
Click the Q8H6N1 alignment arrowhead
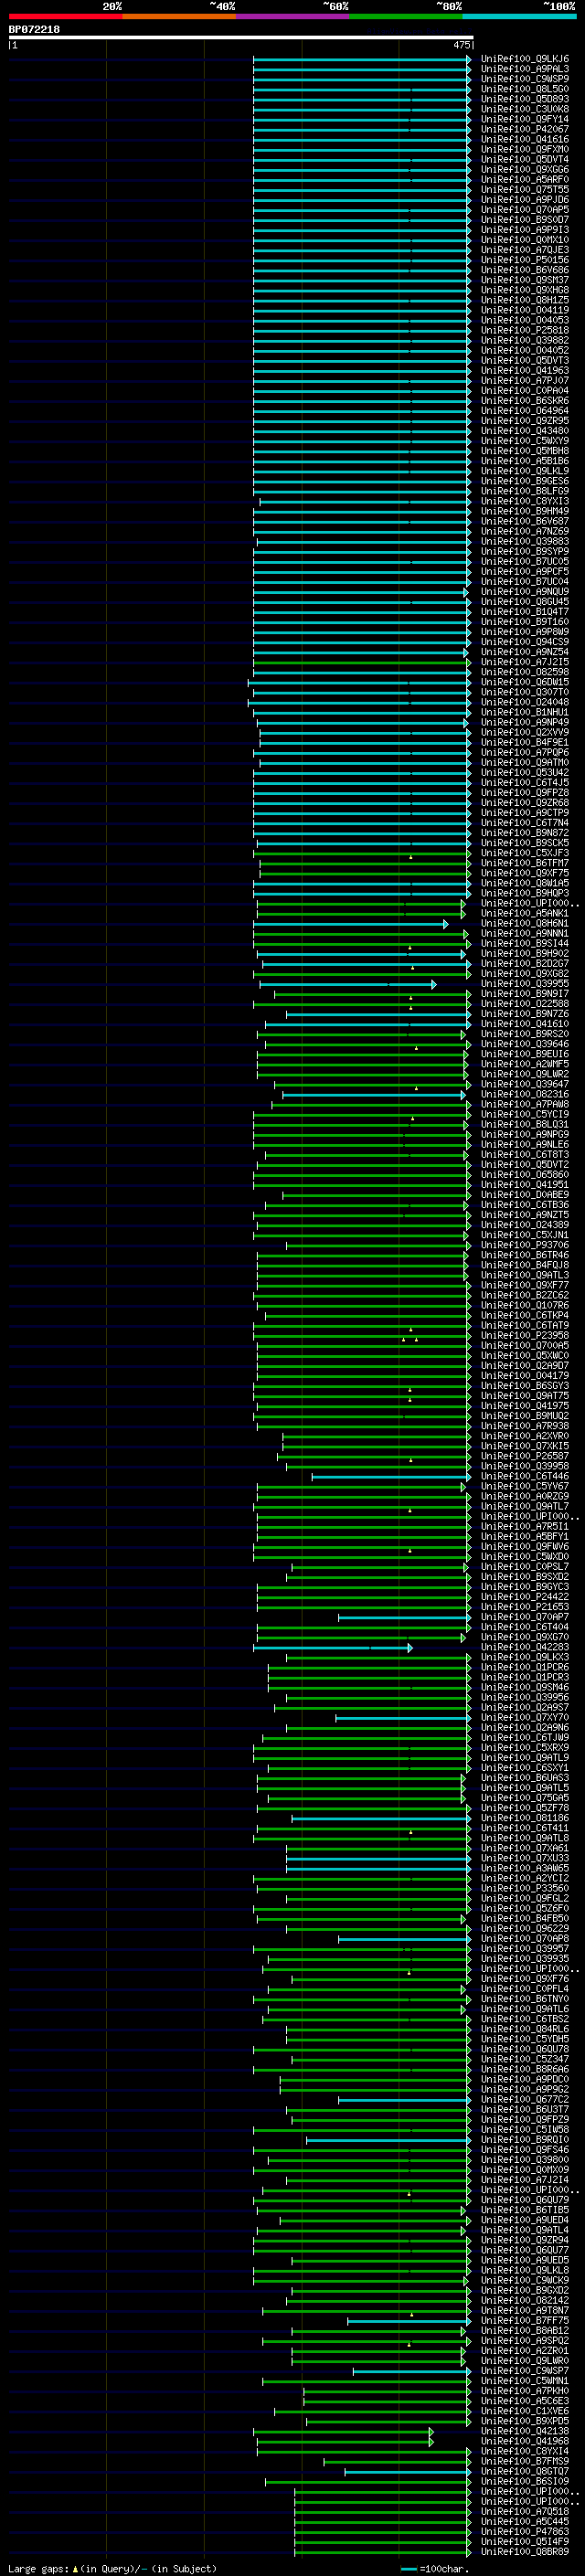click(x=446, y=924)
